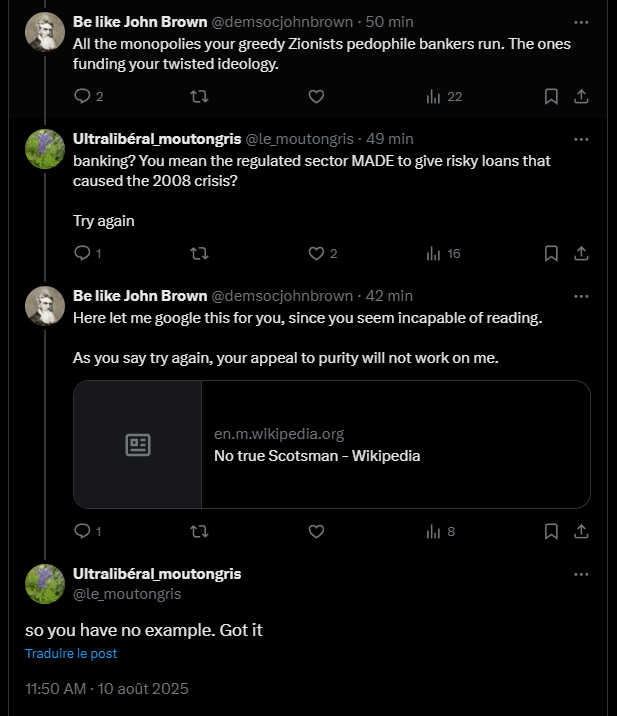Open more options on 42 min tweet
The image size is (617, 716).
(x=581, y=296)
